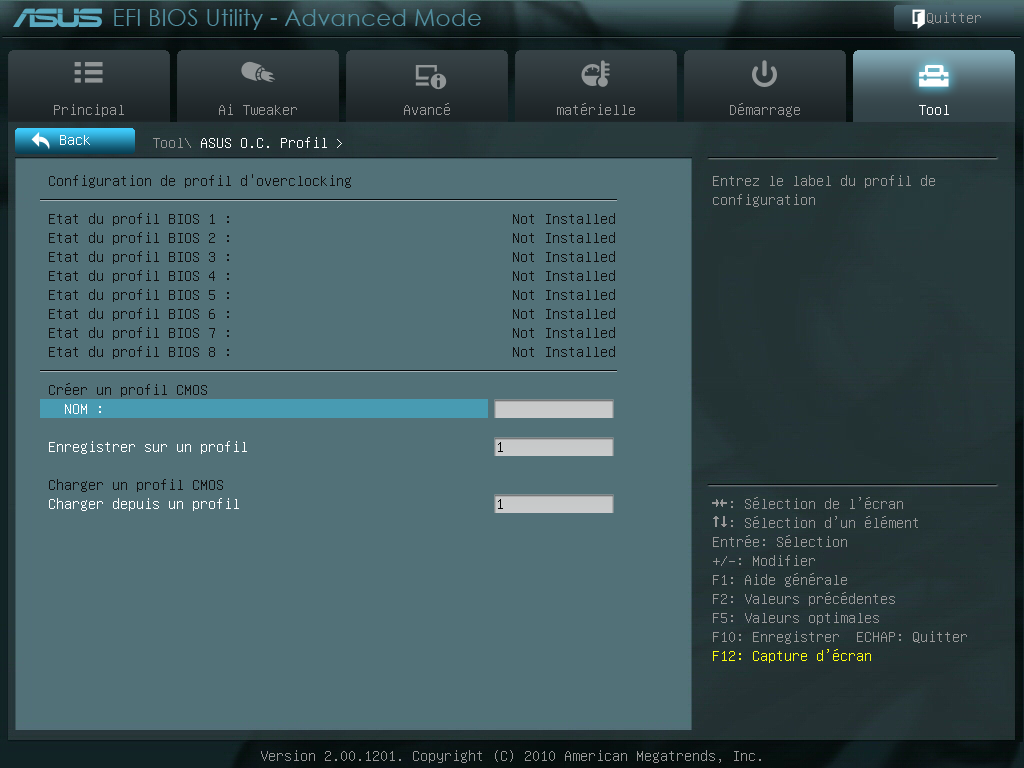Click the Avancé chip info icon
This screenshot has height=768, width=1024.
[428, 75]
